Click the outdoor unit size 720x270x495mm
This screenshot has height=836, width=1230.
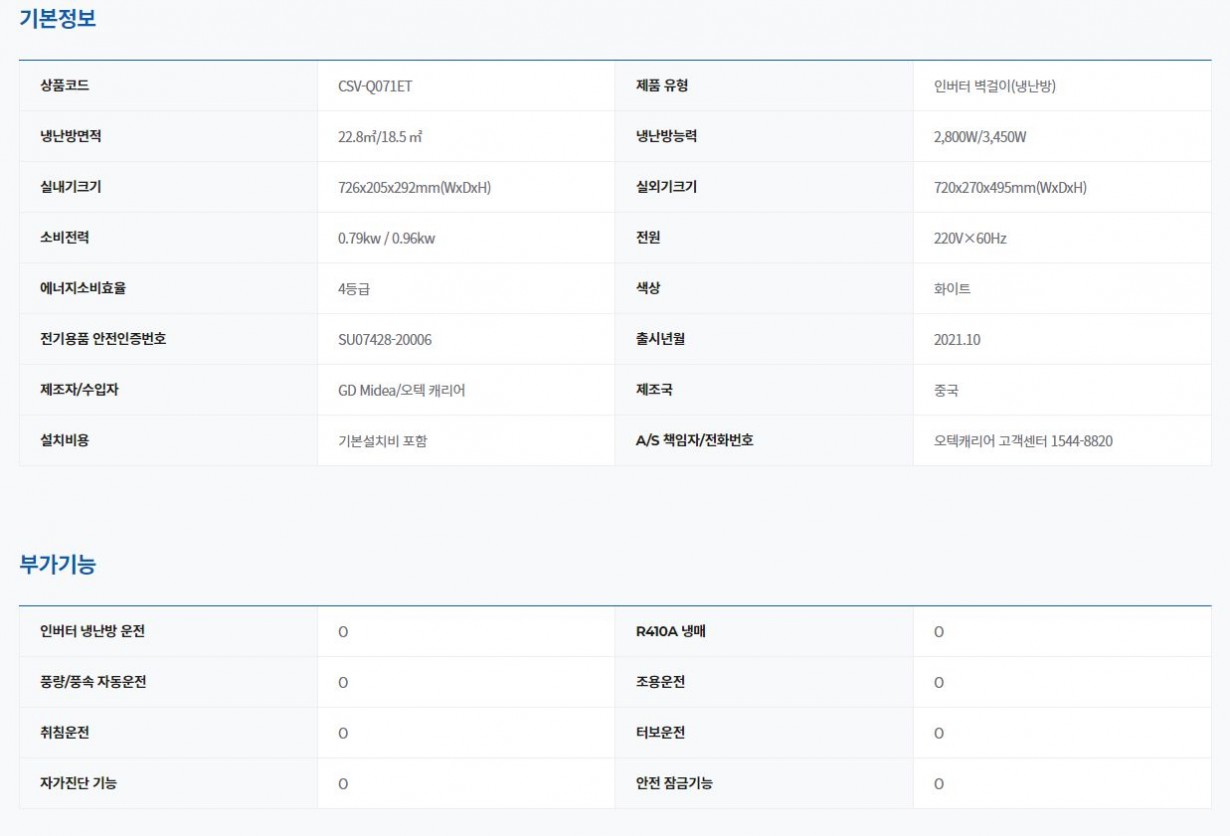1009,188
